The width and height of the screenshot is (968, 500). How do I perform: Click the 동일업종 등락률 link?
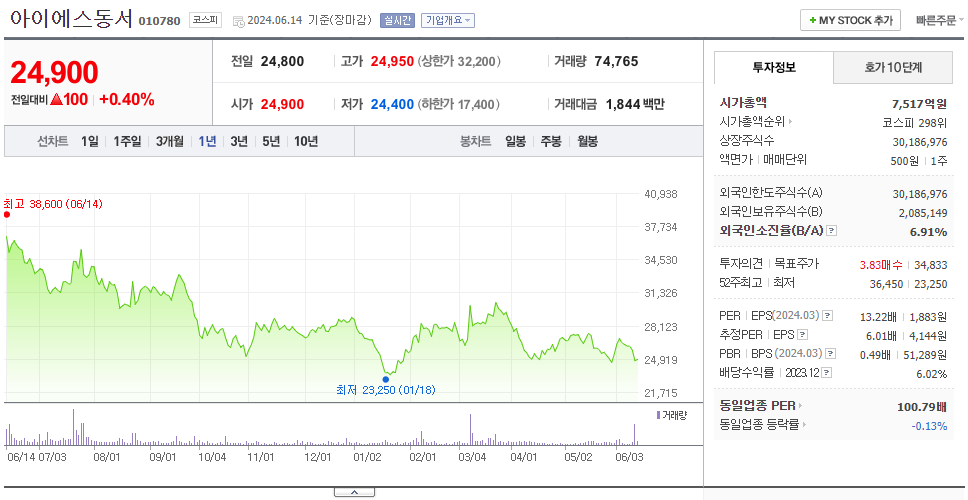tap(760, 425)
